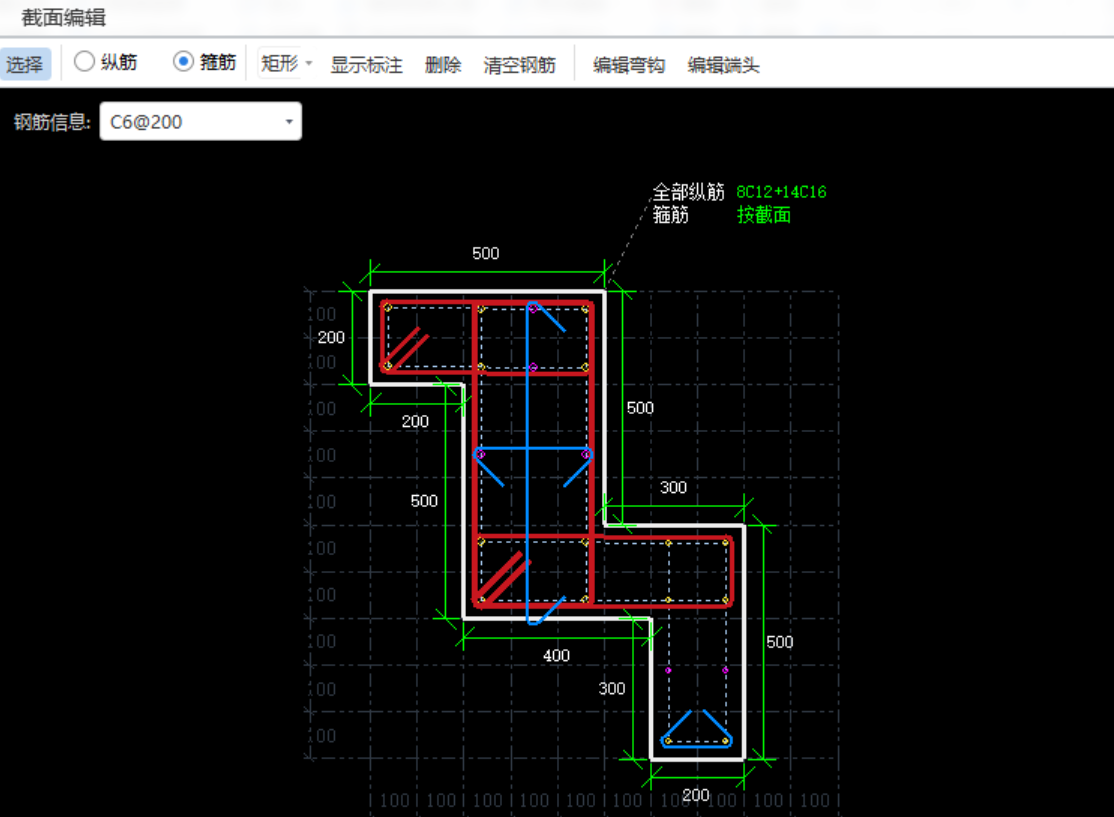Click the 全部纵筋 label
This screenshot has width=1114, height=817.
pos(688,192)
